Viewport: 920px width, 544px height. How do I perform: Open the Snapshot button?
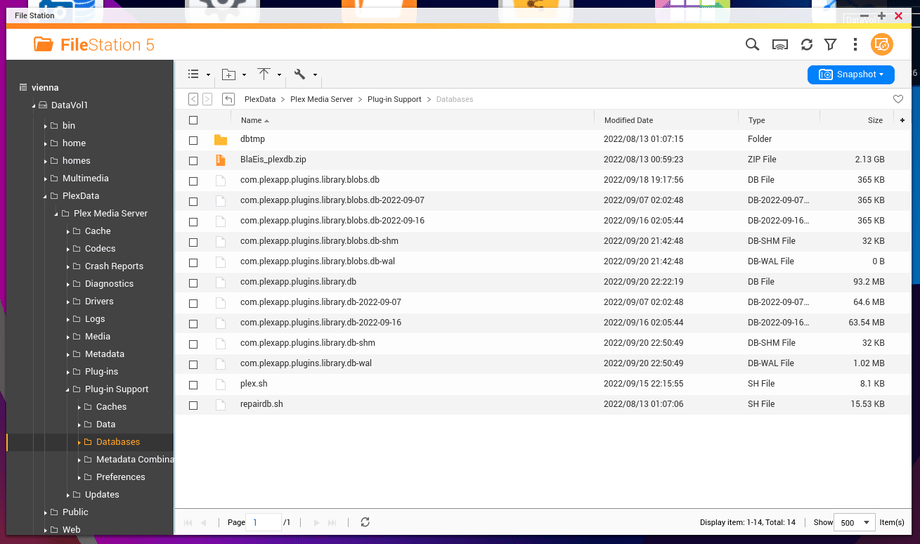click(x=851, y=75)
